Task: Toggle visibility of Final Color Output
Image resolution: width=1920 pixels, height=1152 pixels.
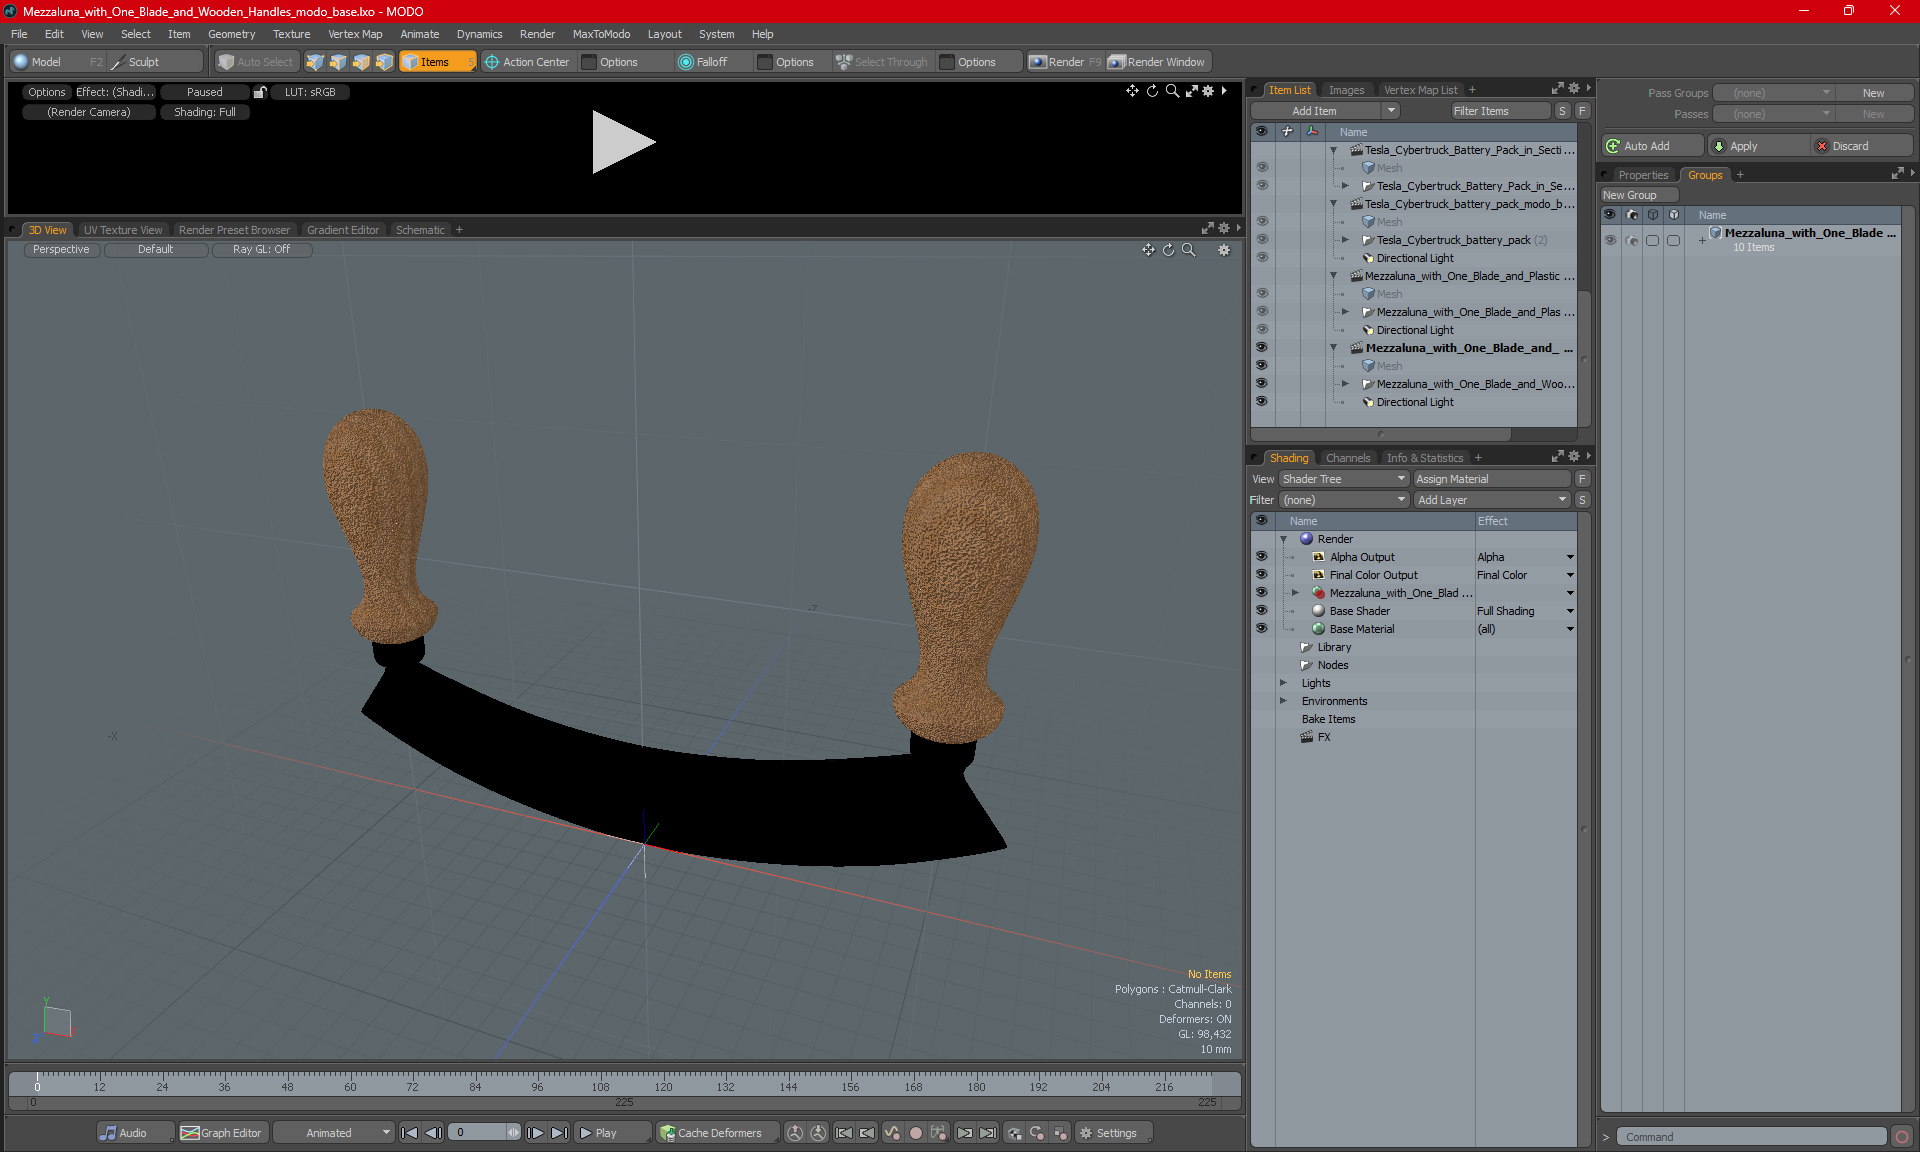Action: (x=1261, y=575)
